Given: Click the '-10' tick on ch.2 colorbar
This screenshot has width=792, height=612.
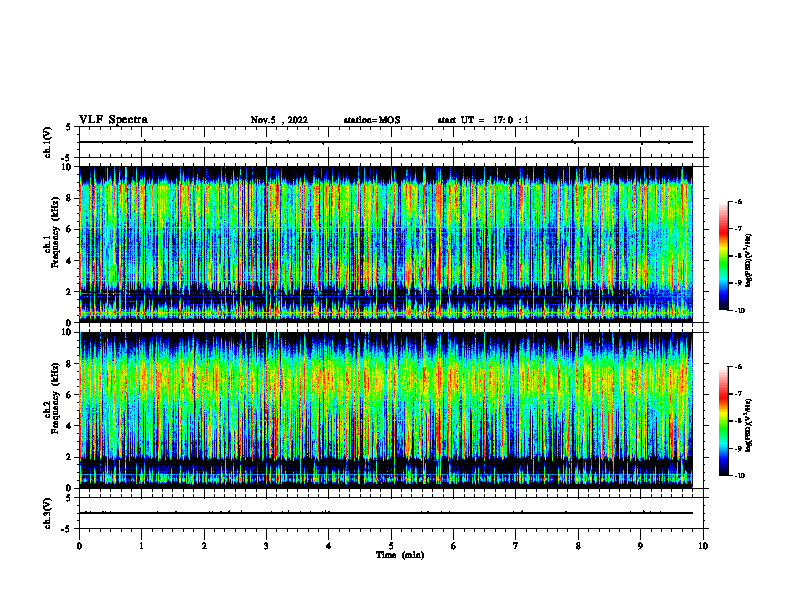Looking at the screenshot, I should pyautogui.click(x=739, y=476).
